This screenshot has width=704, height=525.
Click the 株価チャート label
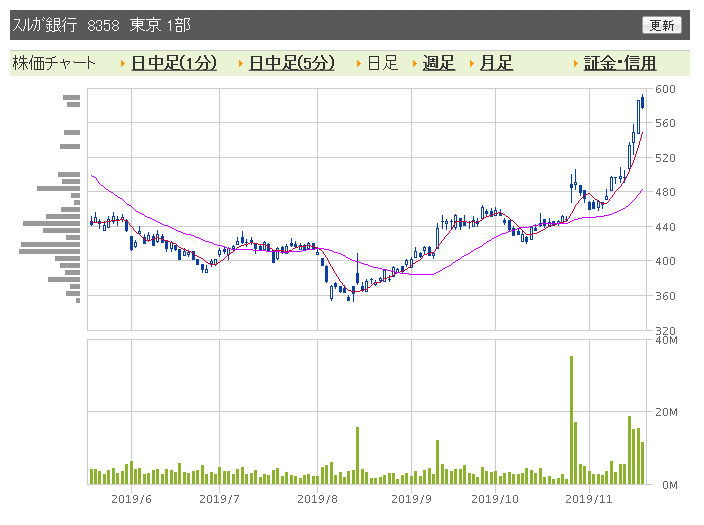pyautogui.click(x=54, y=63)
